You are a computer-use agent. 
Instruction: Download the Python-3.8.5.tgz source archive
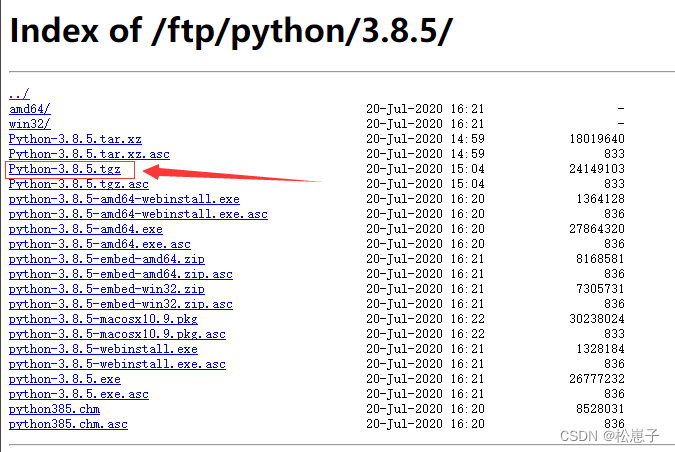point(65,169)
